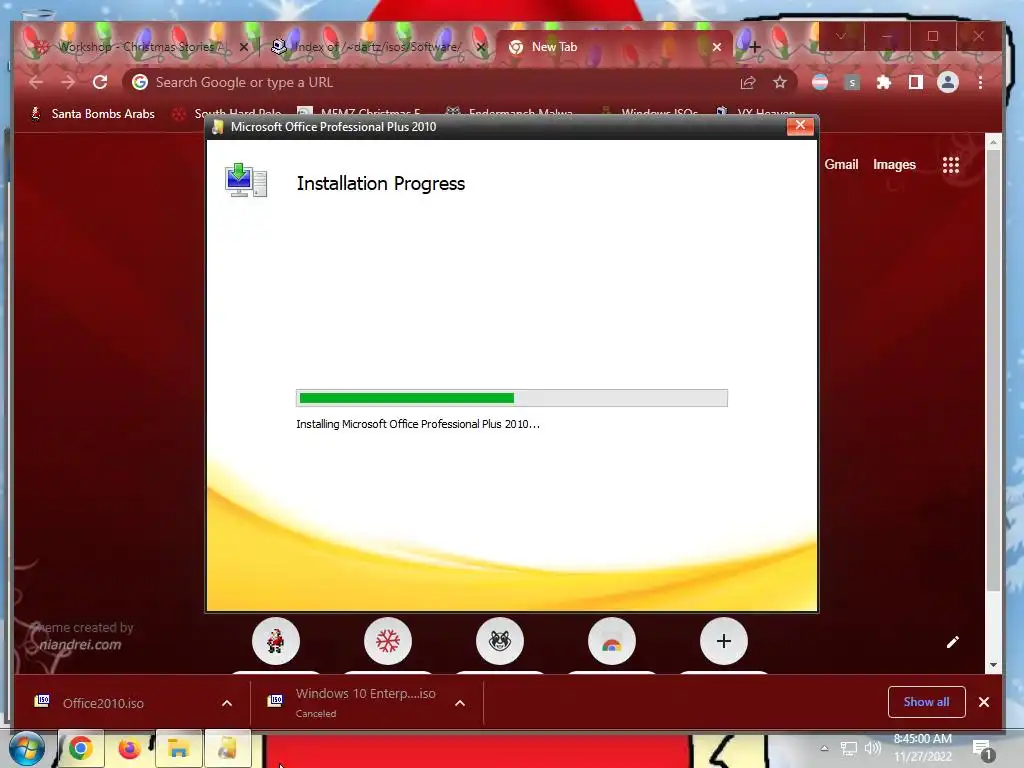Click the page scrollbar down arrow
This screenshot has width=1024, height=768.
click(x=993, y=665)
